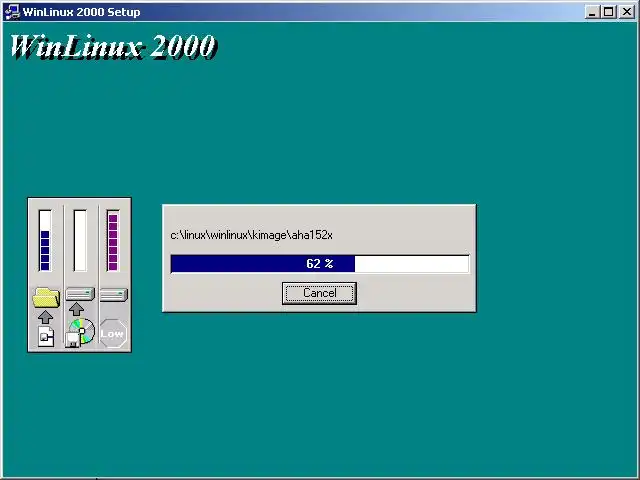Click the blue file copy gauge
The height and width of the screenshot is (480, 640).
pyautogui.click(x=45, y=240)
